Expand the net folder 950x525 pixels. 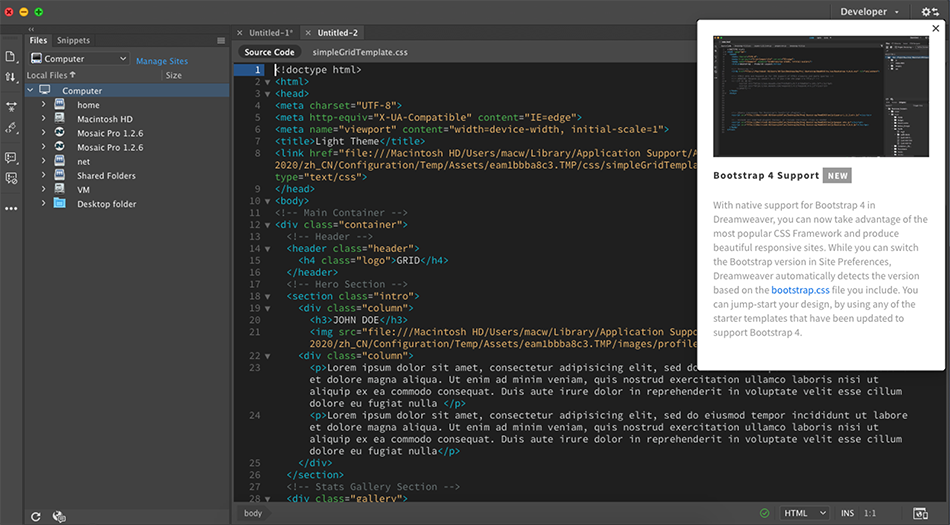44,161
